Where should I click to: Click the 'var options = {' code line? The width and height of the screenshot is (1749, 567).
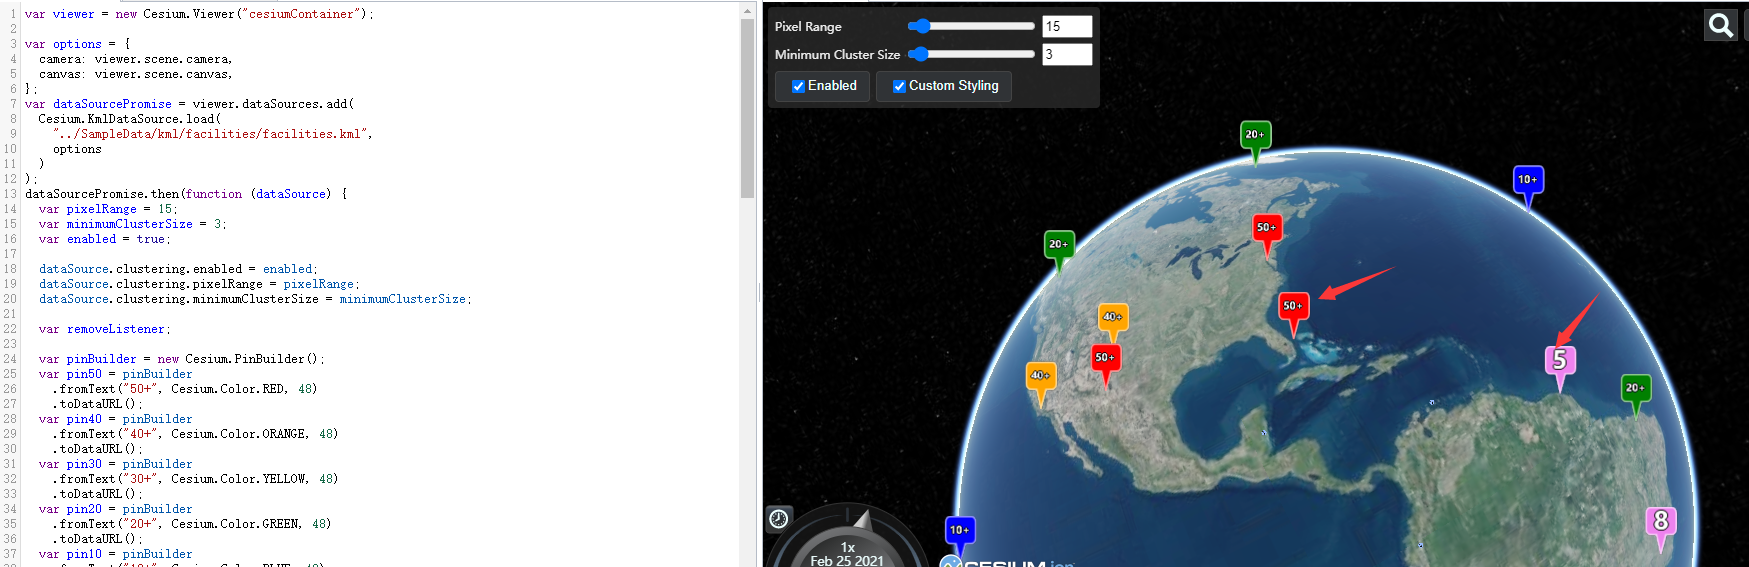click(x=78, y=44)
